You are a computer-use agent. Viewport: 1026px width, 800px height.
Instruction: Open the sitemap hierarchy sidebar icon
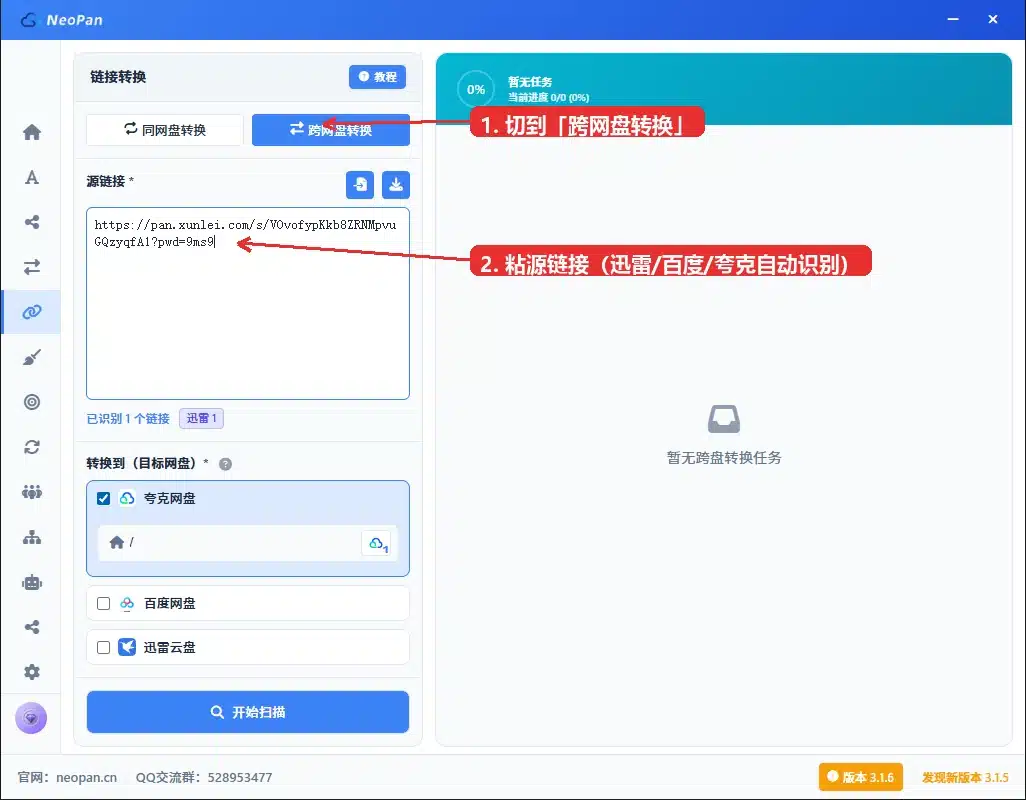point(31,537)
